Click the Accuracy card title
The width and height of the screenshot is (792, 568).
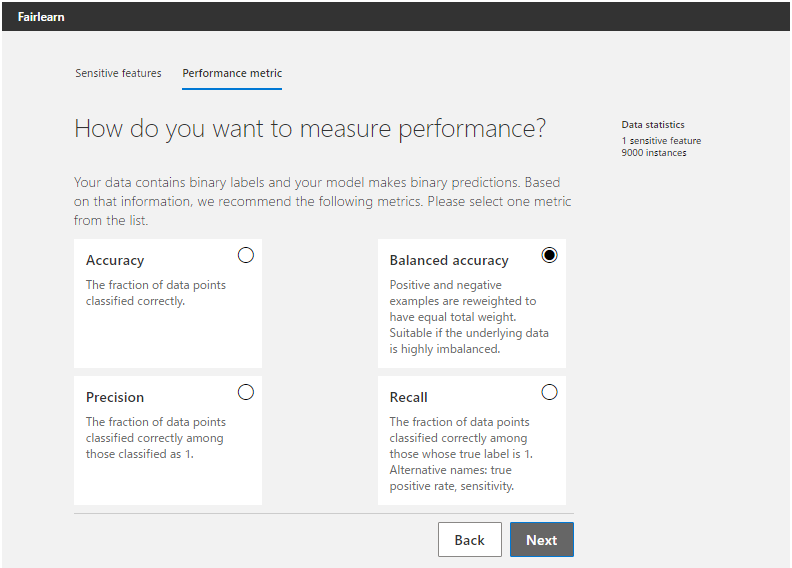tap(115, 260)
